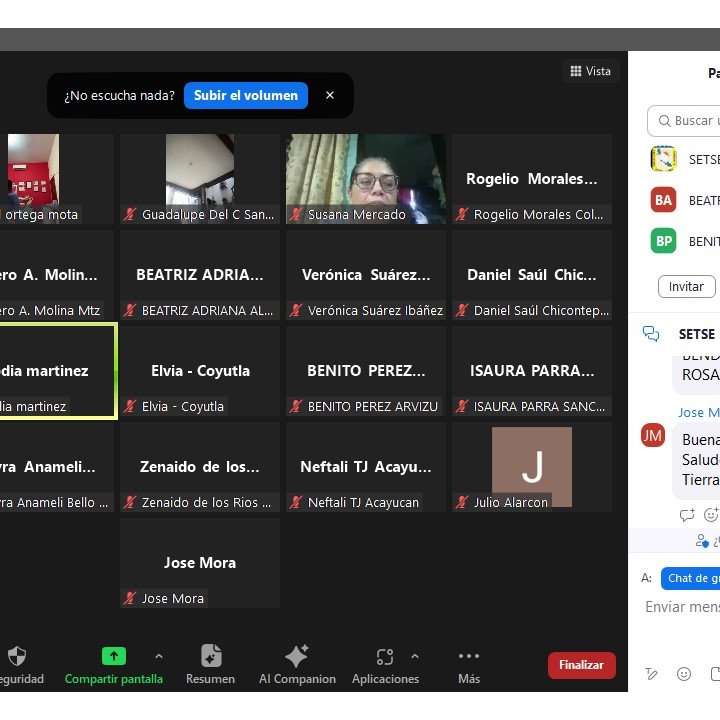
Task: Open the chat recipient selector 'Chat de grupo'
Action: (x=691, y=578)
